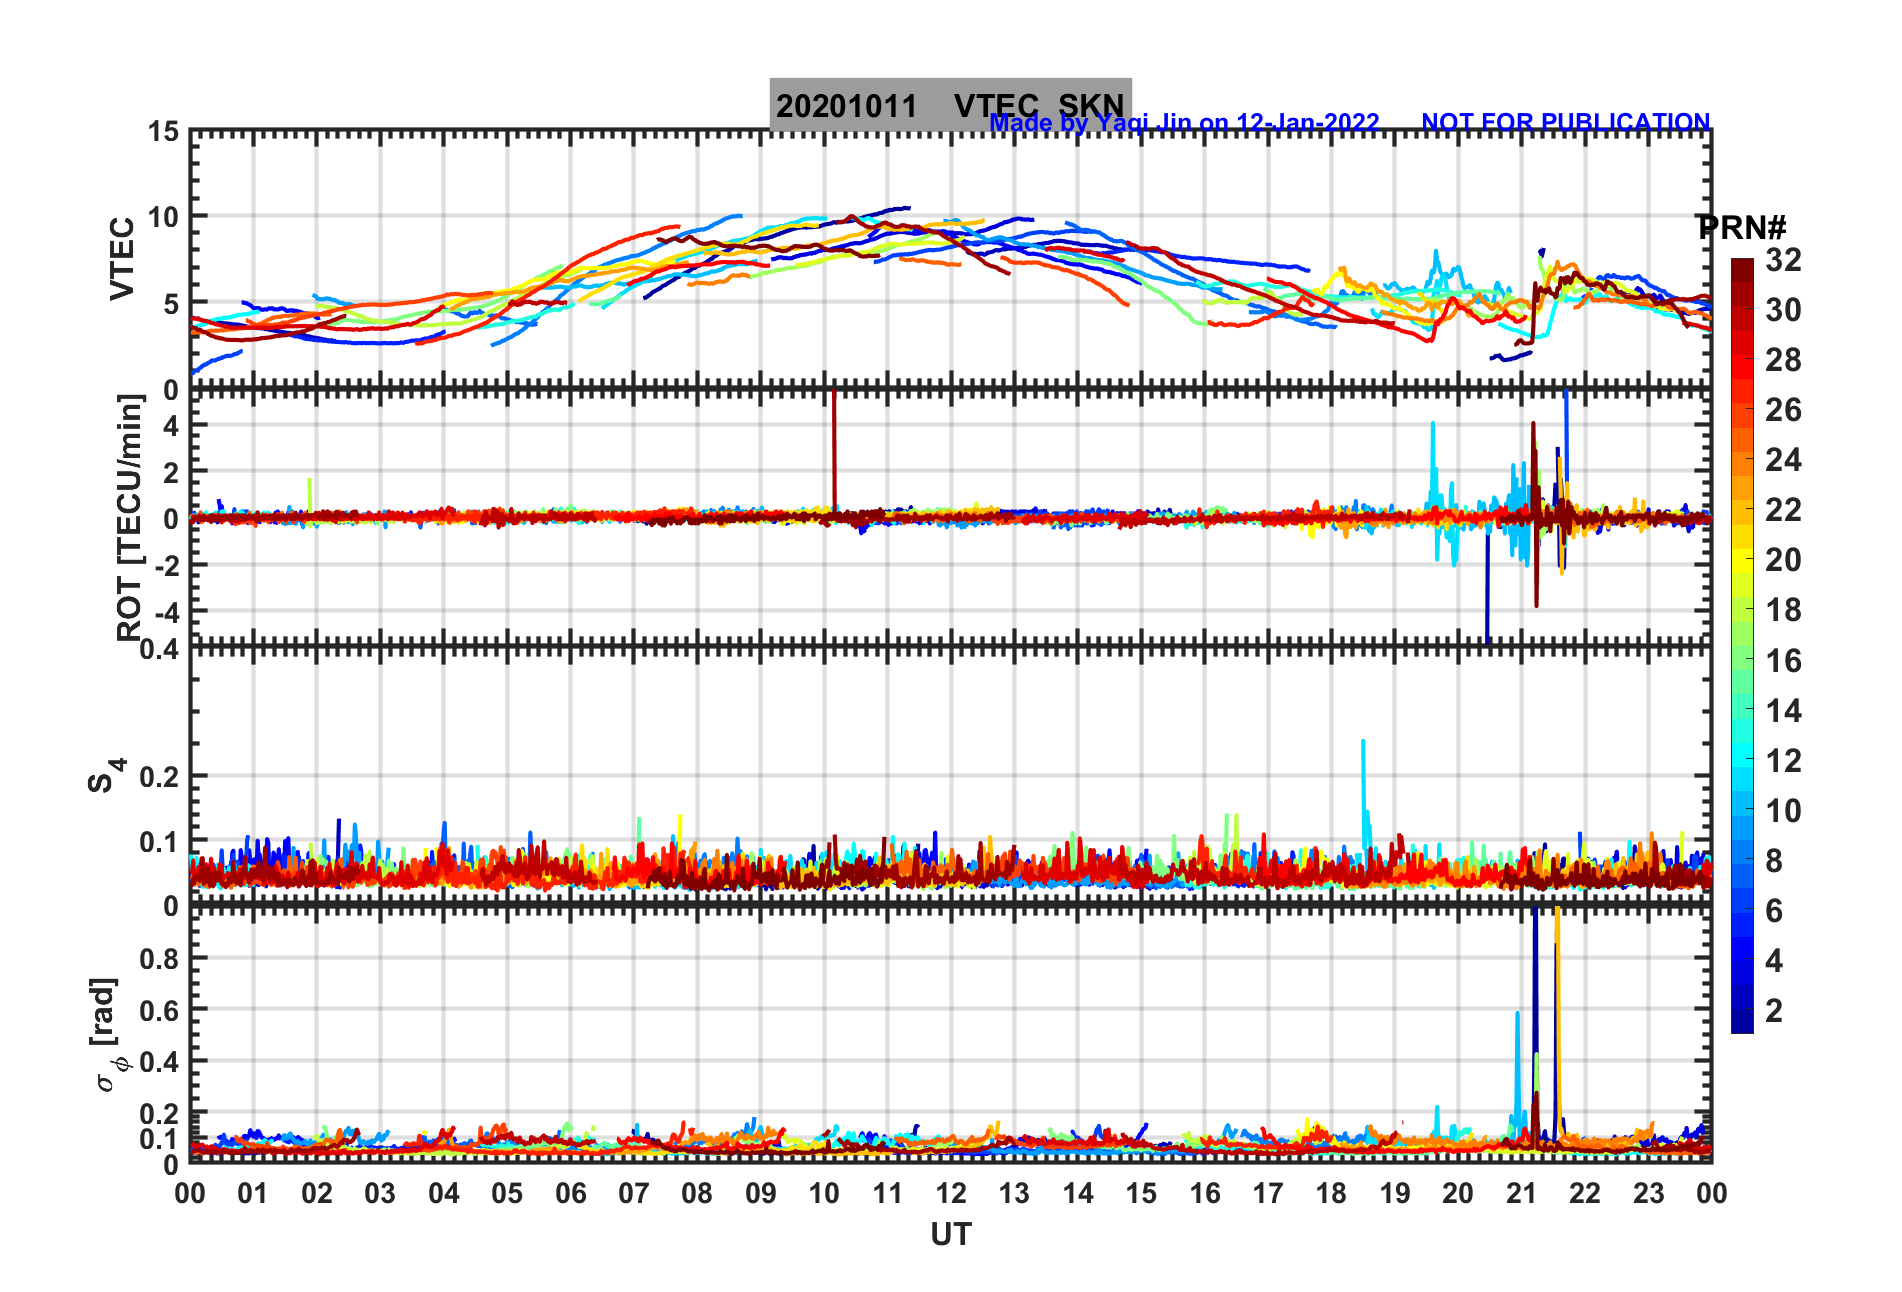Viewport: 1902px width, 1292px height.
Task: Click colorbar tick label 28
Action: (1783, 360)
